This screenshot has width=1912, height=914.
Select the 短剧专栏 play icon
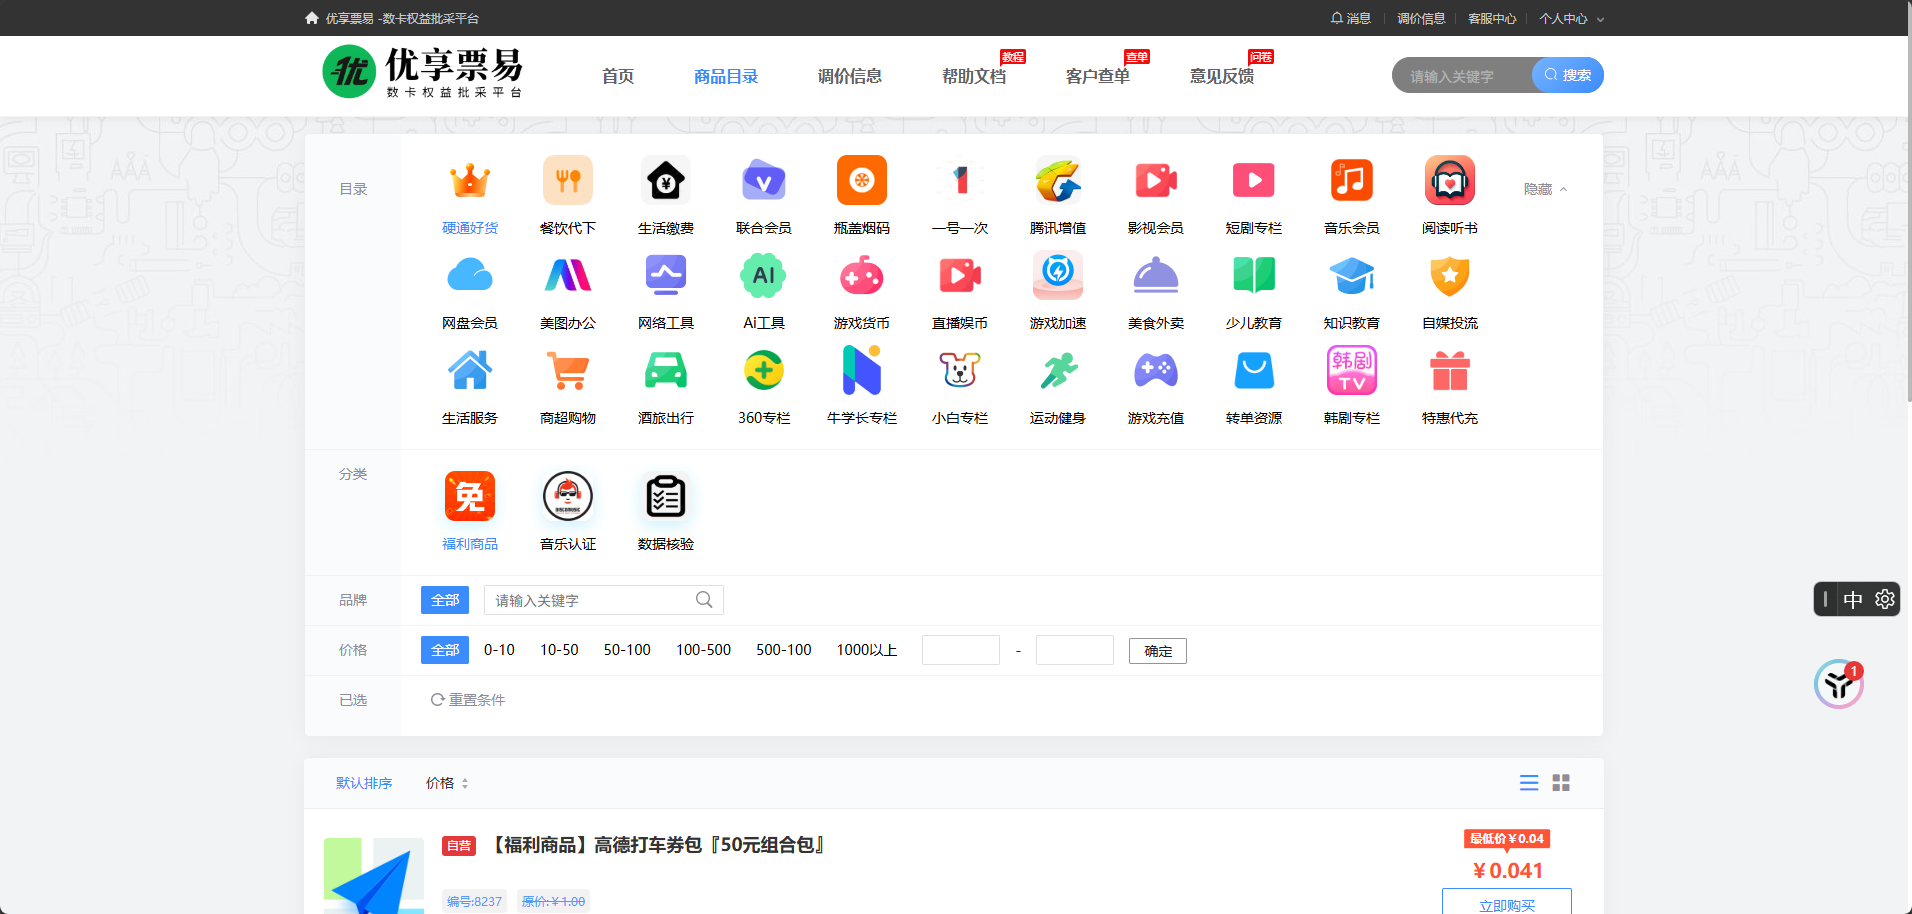(x=1254, y=181)
